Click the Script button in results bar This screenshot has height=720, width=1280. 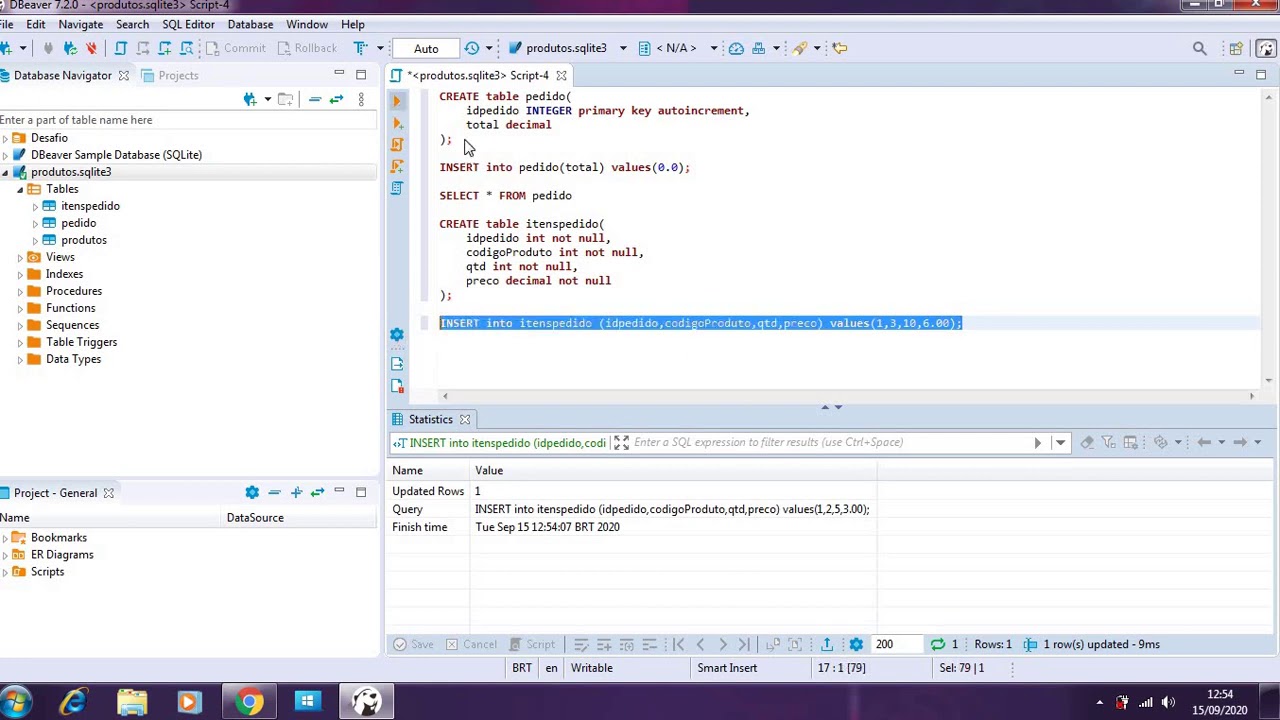click(x=531, y=644)
